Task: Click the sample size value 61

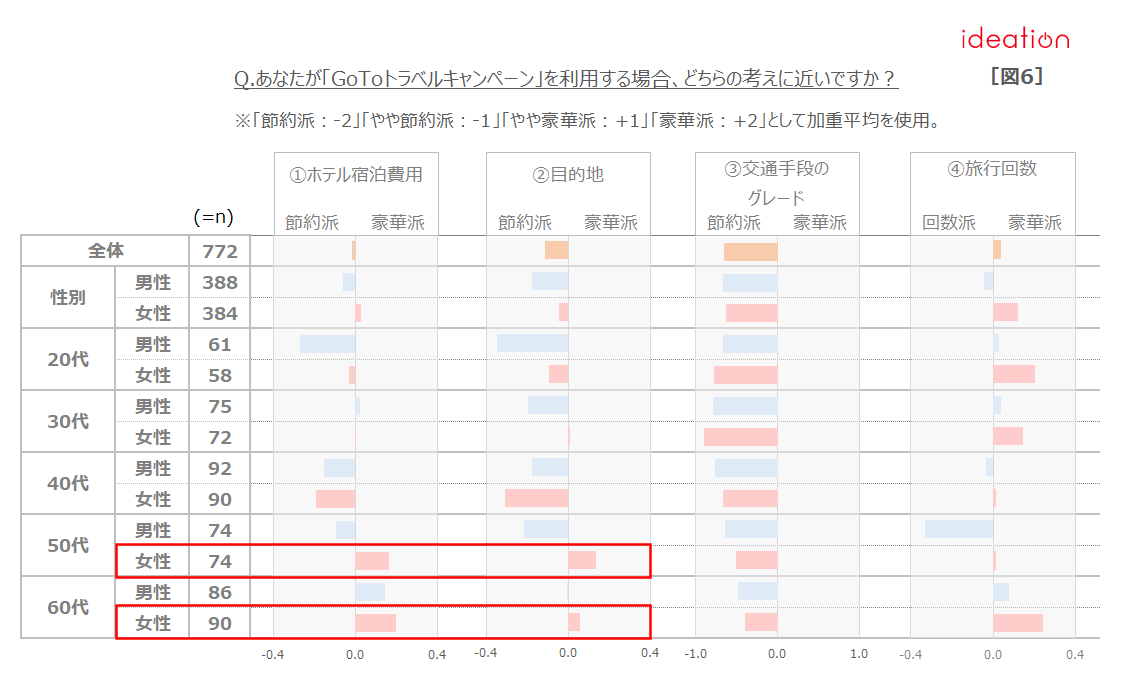Action: click(219, 345)
